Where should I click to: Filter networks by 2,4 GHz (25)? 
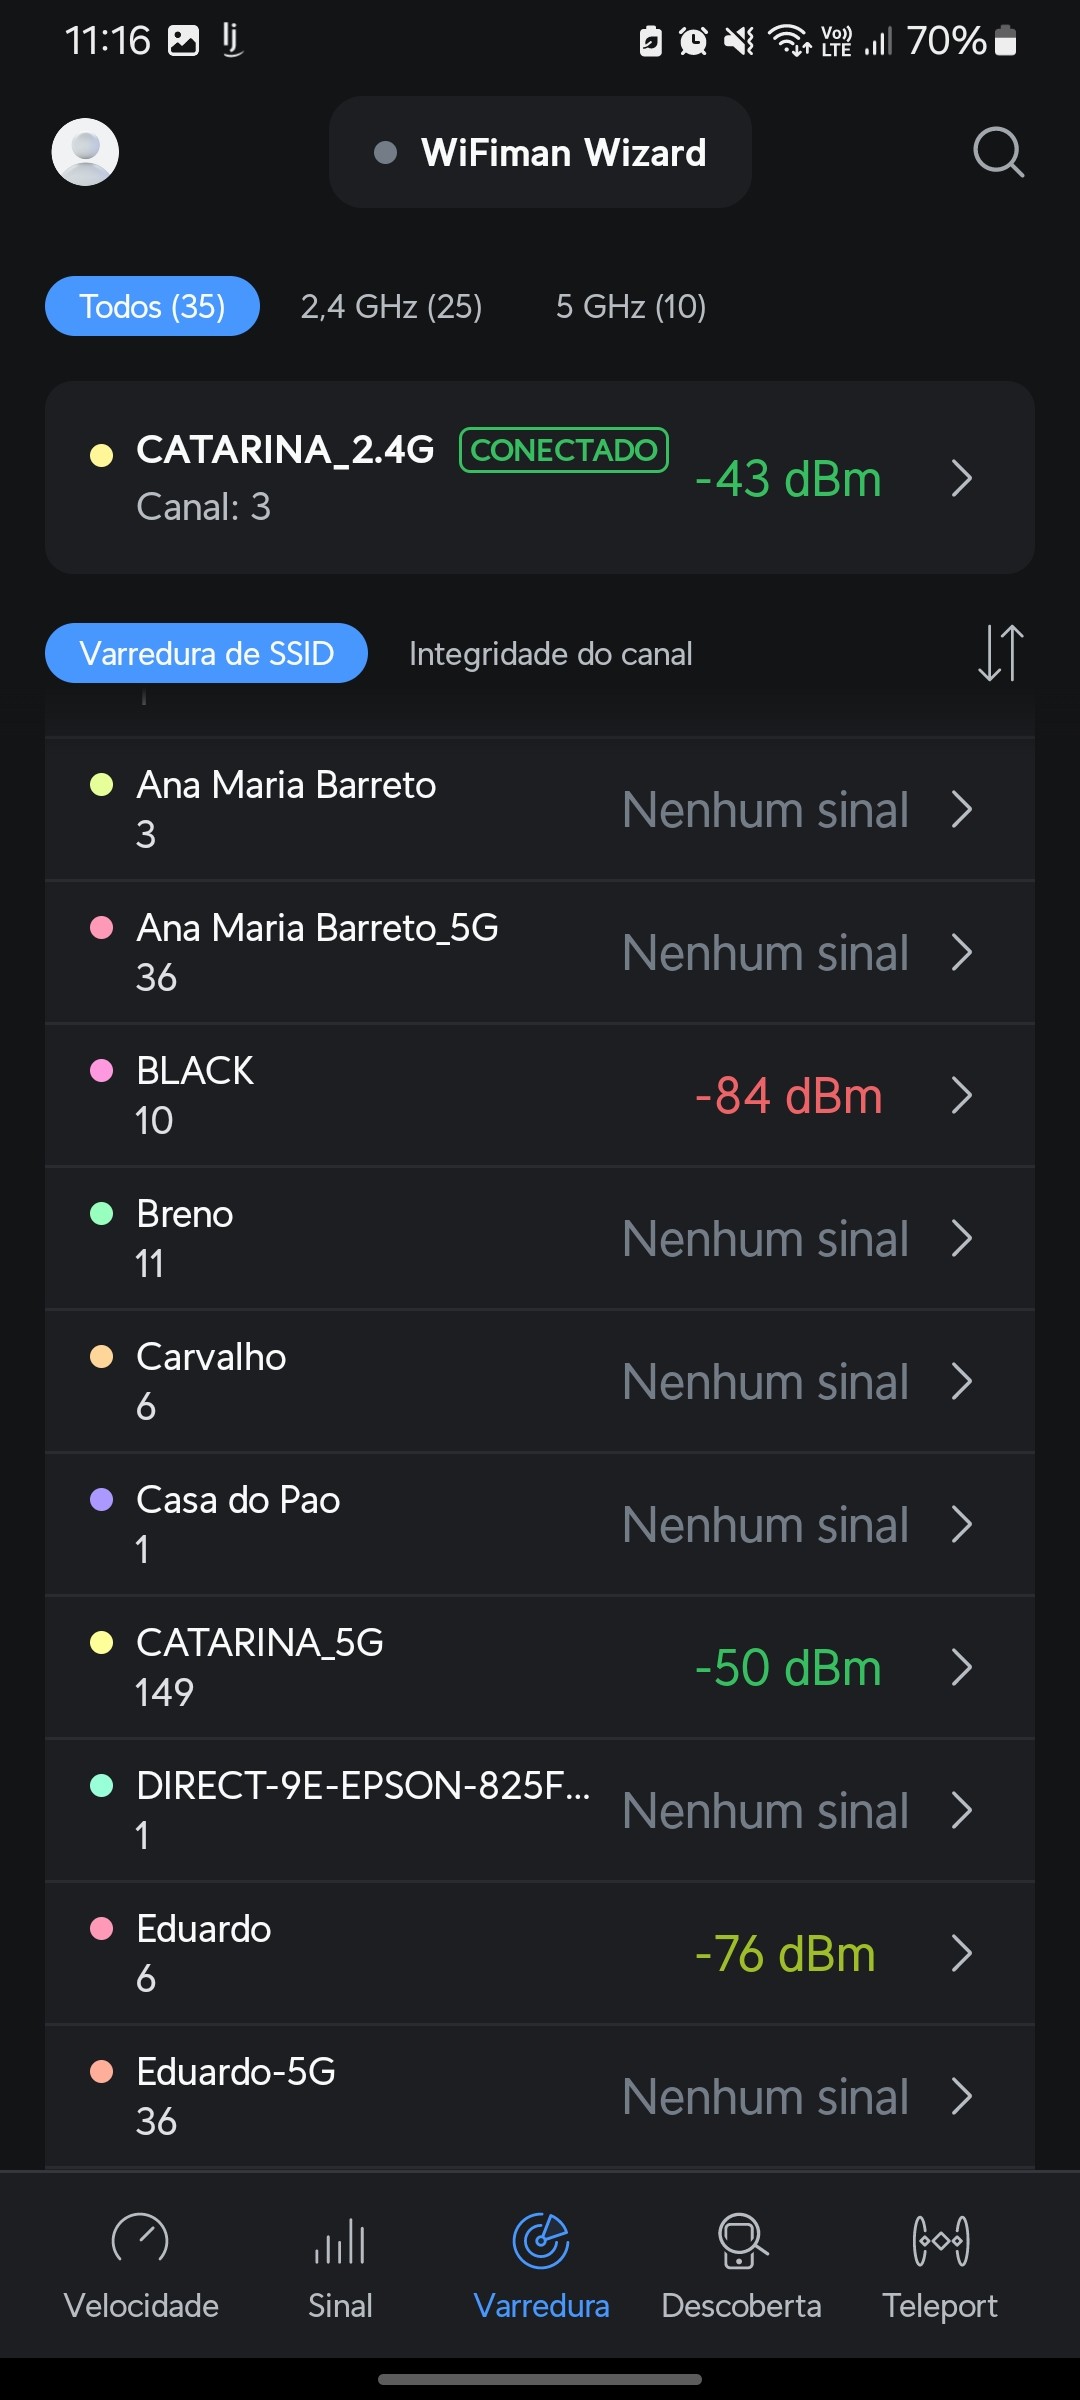click(391, 306)
